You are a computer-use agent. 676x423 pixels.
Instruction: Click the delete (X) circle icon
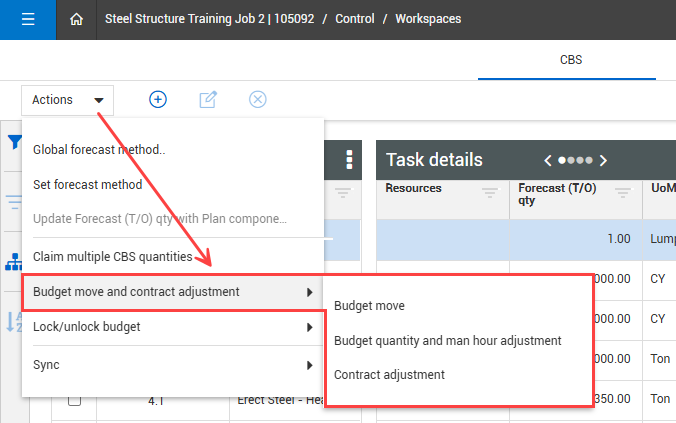click(257, 99)
